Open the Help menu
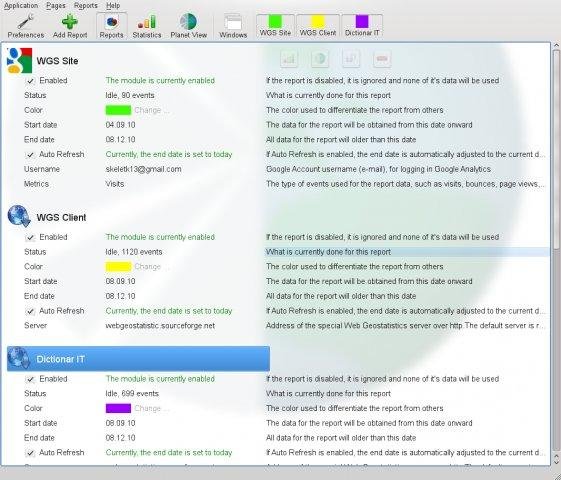This screenshot has height=480, width=561. pos(113,5)
